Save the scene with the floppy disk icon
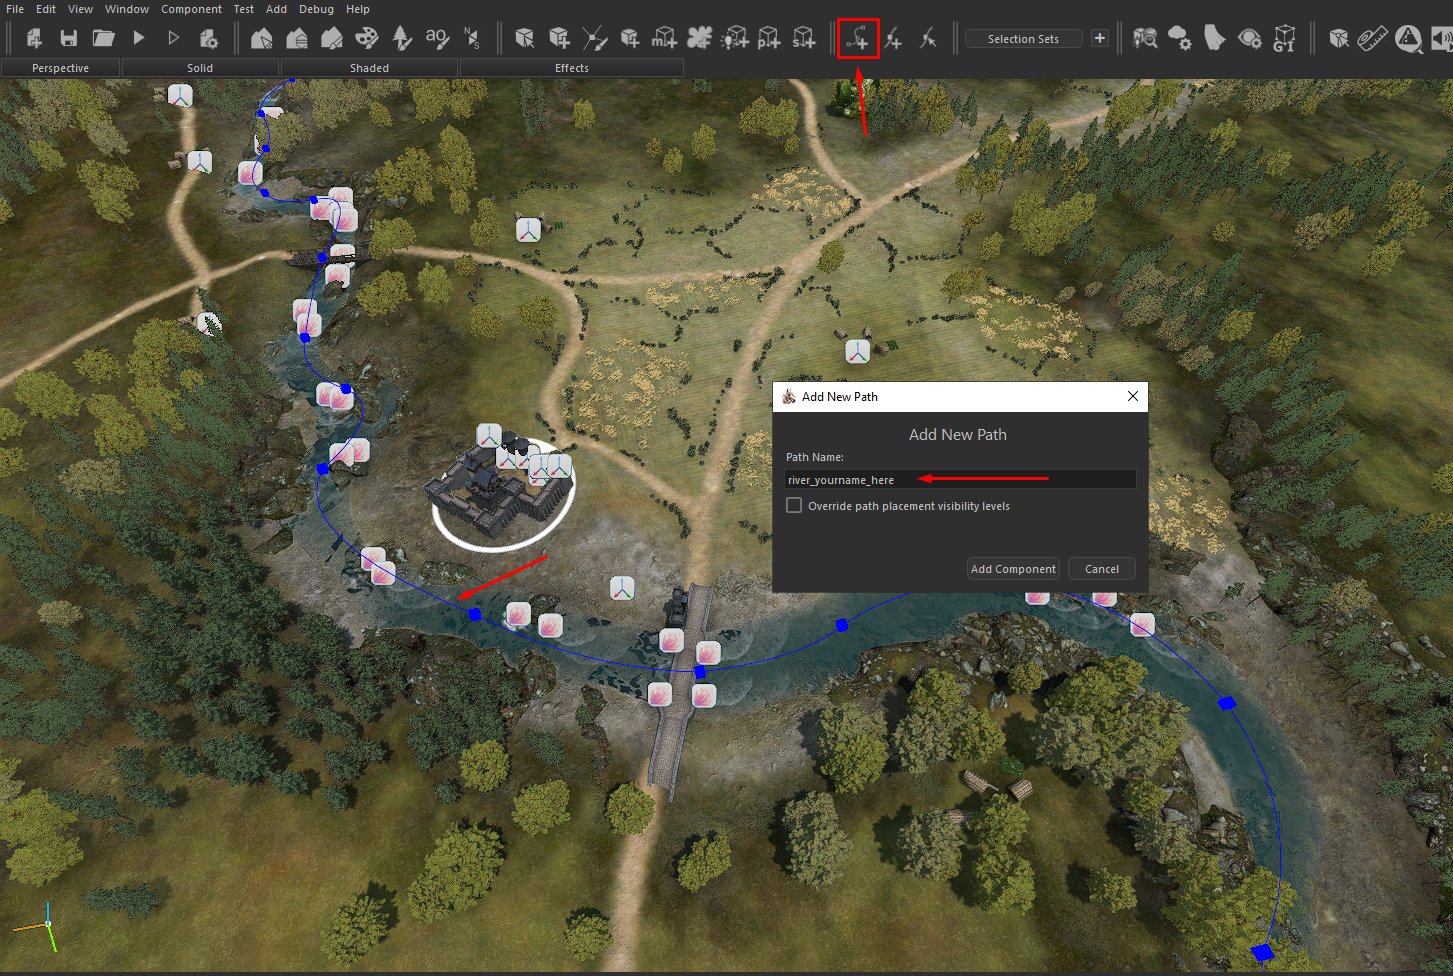Viewport: 1453px width, 976px height. tap(68, 38)
